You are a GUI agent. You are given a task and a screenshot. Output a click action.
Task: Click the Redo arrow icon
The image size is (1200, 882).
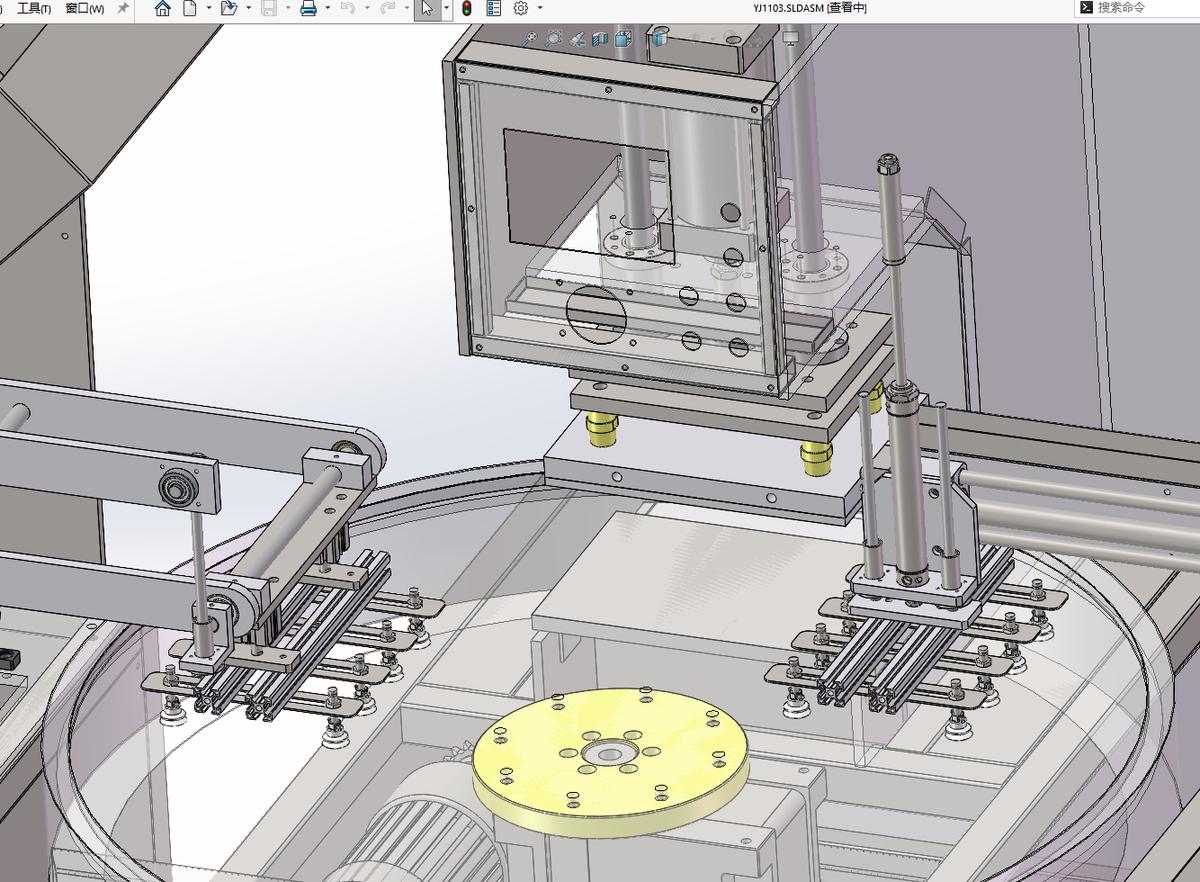click(387, 8)
